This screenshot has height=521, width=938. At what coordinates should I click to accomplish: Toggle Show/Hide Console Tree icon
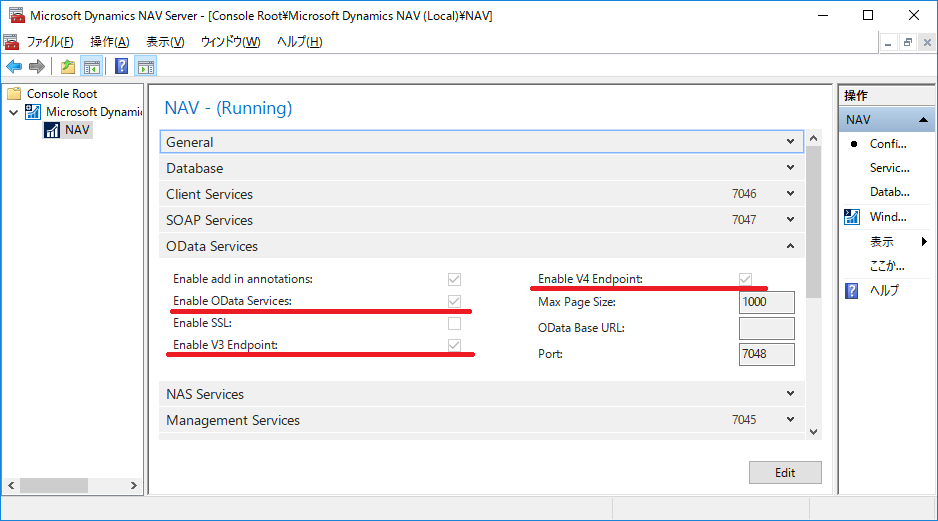pos(92,66)
